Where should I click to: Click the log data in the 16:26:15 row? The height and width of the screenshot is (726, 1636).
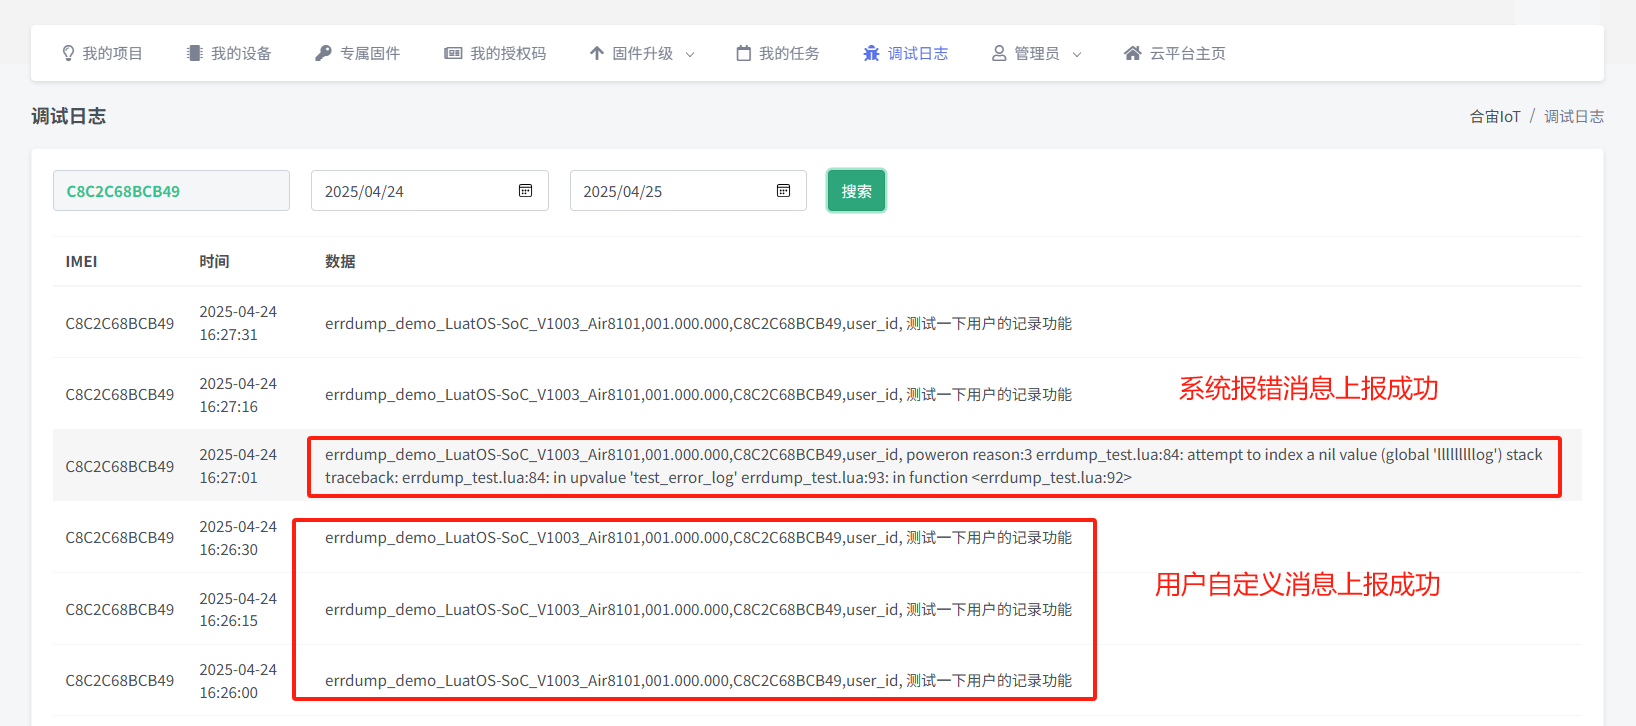pyautogui.click(x=698, y=610)
